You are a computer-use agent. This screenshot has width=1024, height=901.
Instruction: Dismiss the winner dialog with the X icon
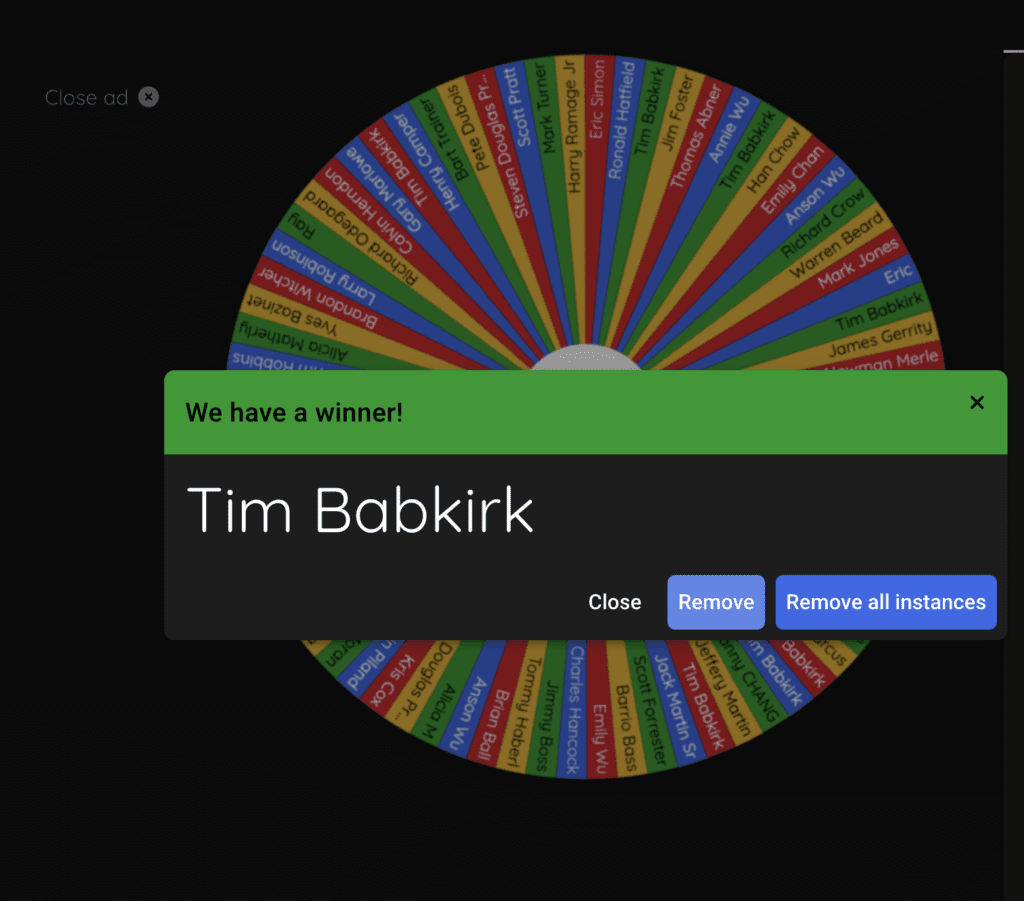click(977, 402)
